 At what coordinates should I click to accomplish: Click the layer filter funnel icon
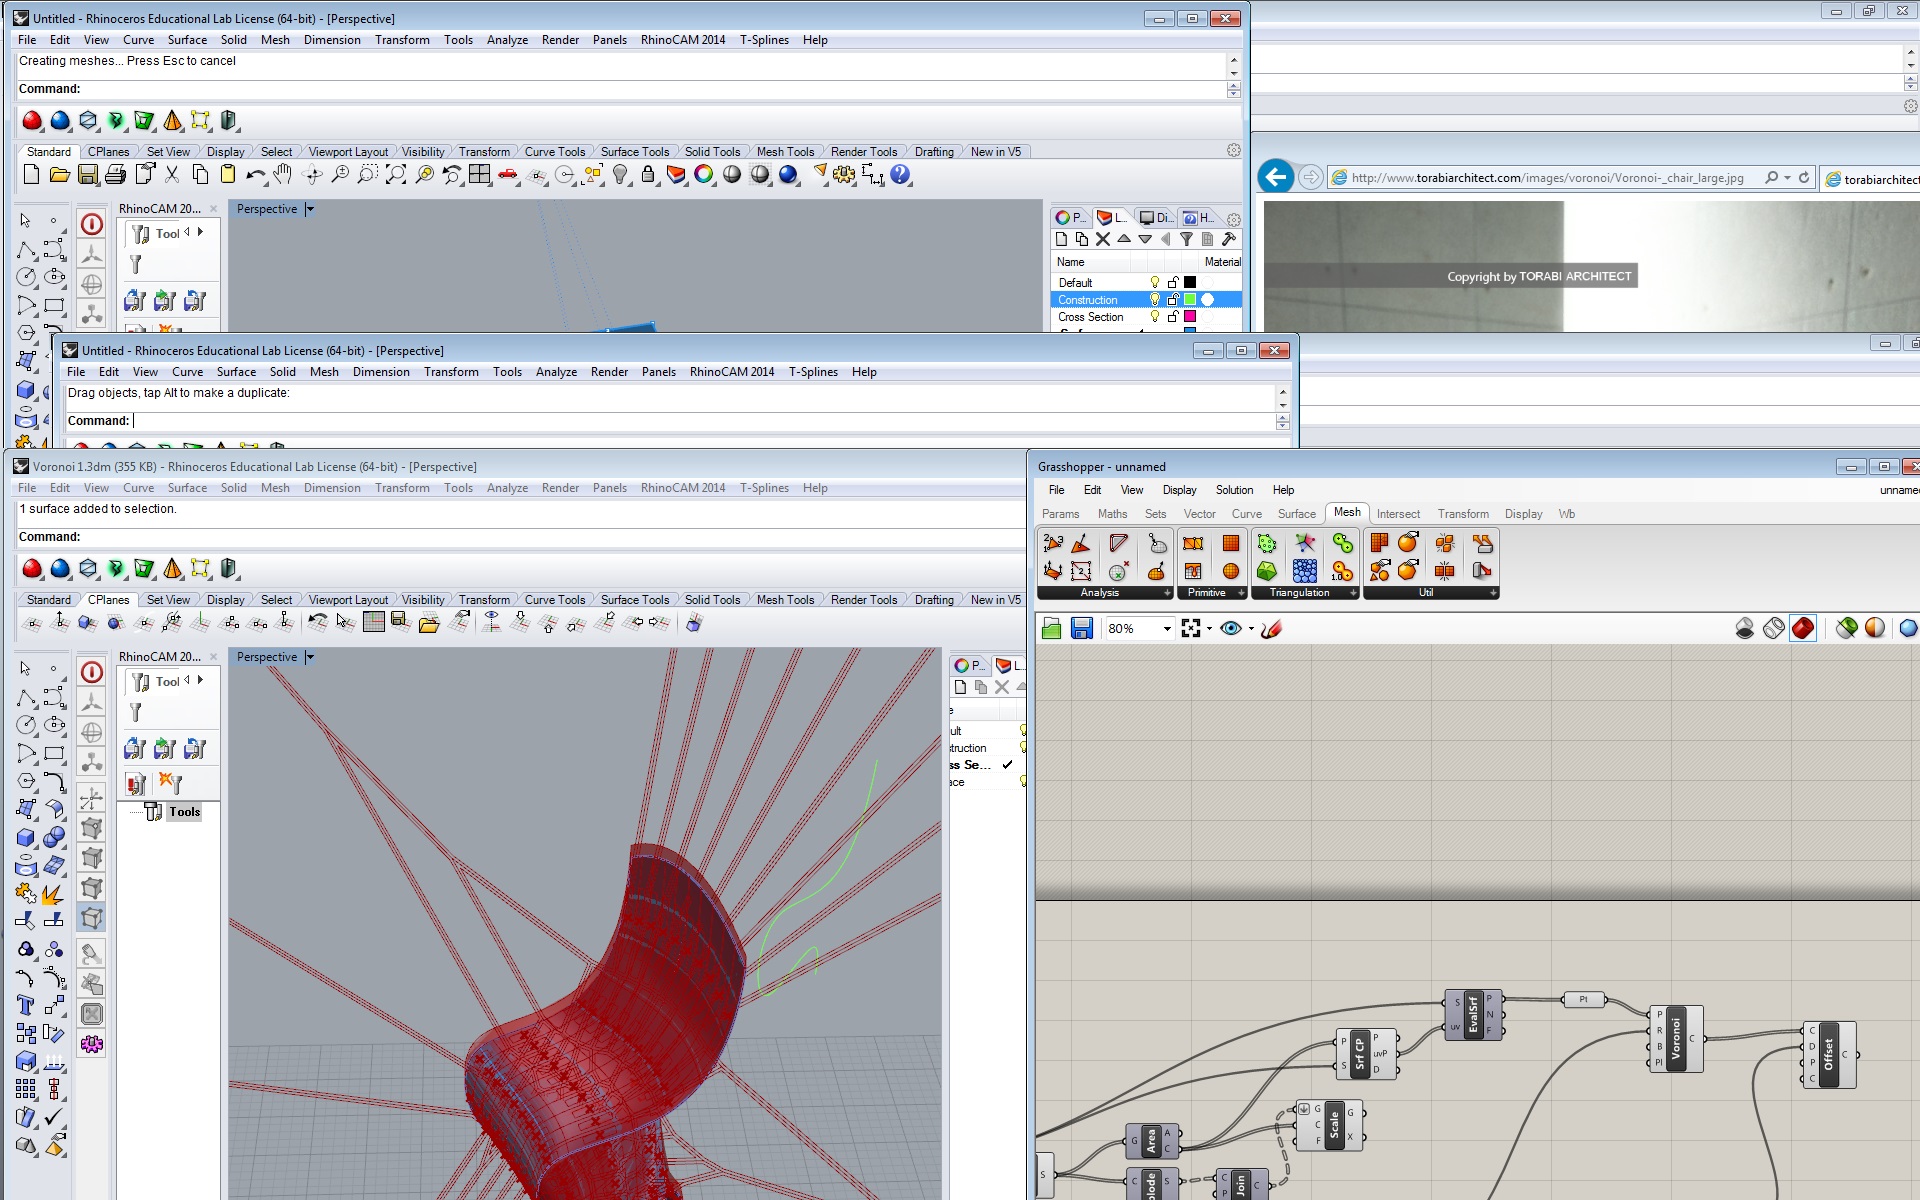pyautogui.click(x=1186, y=239)
